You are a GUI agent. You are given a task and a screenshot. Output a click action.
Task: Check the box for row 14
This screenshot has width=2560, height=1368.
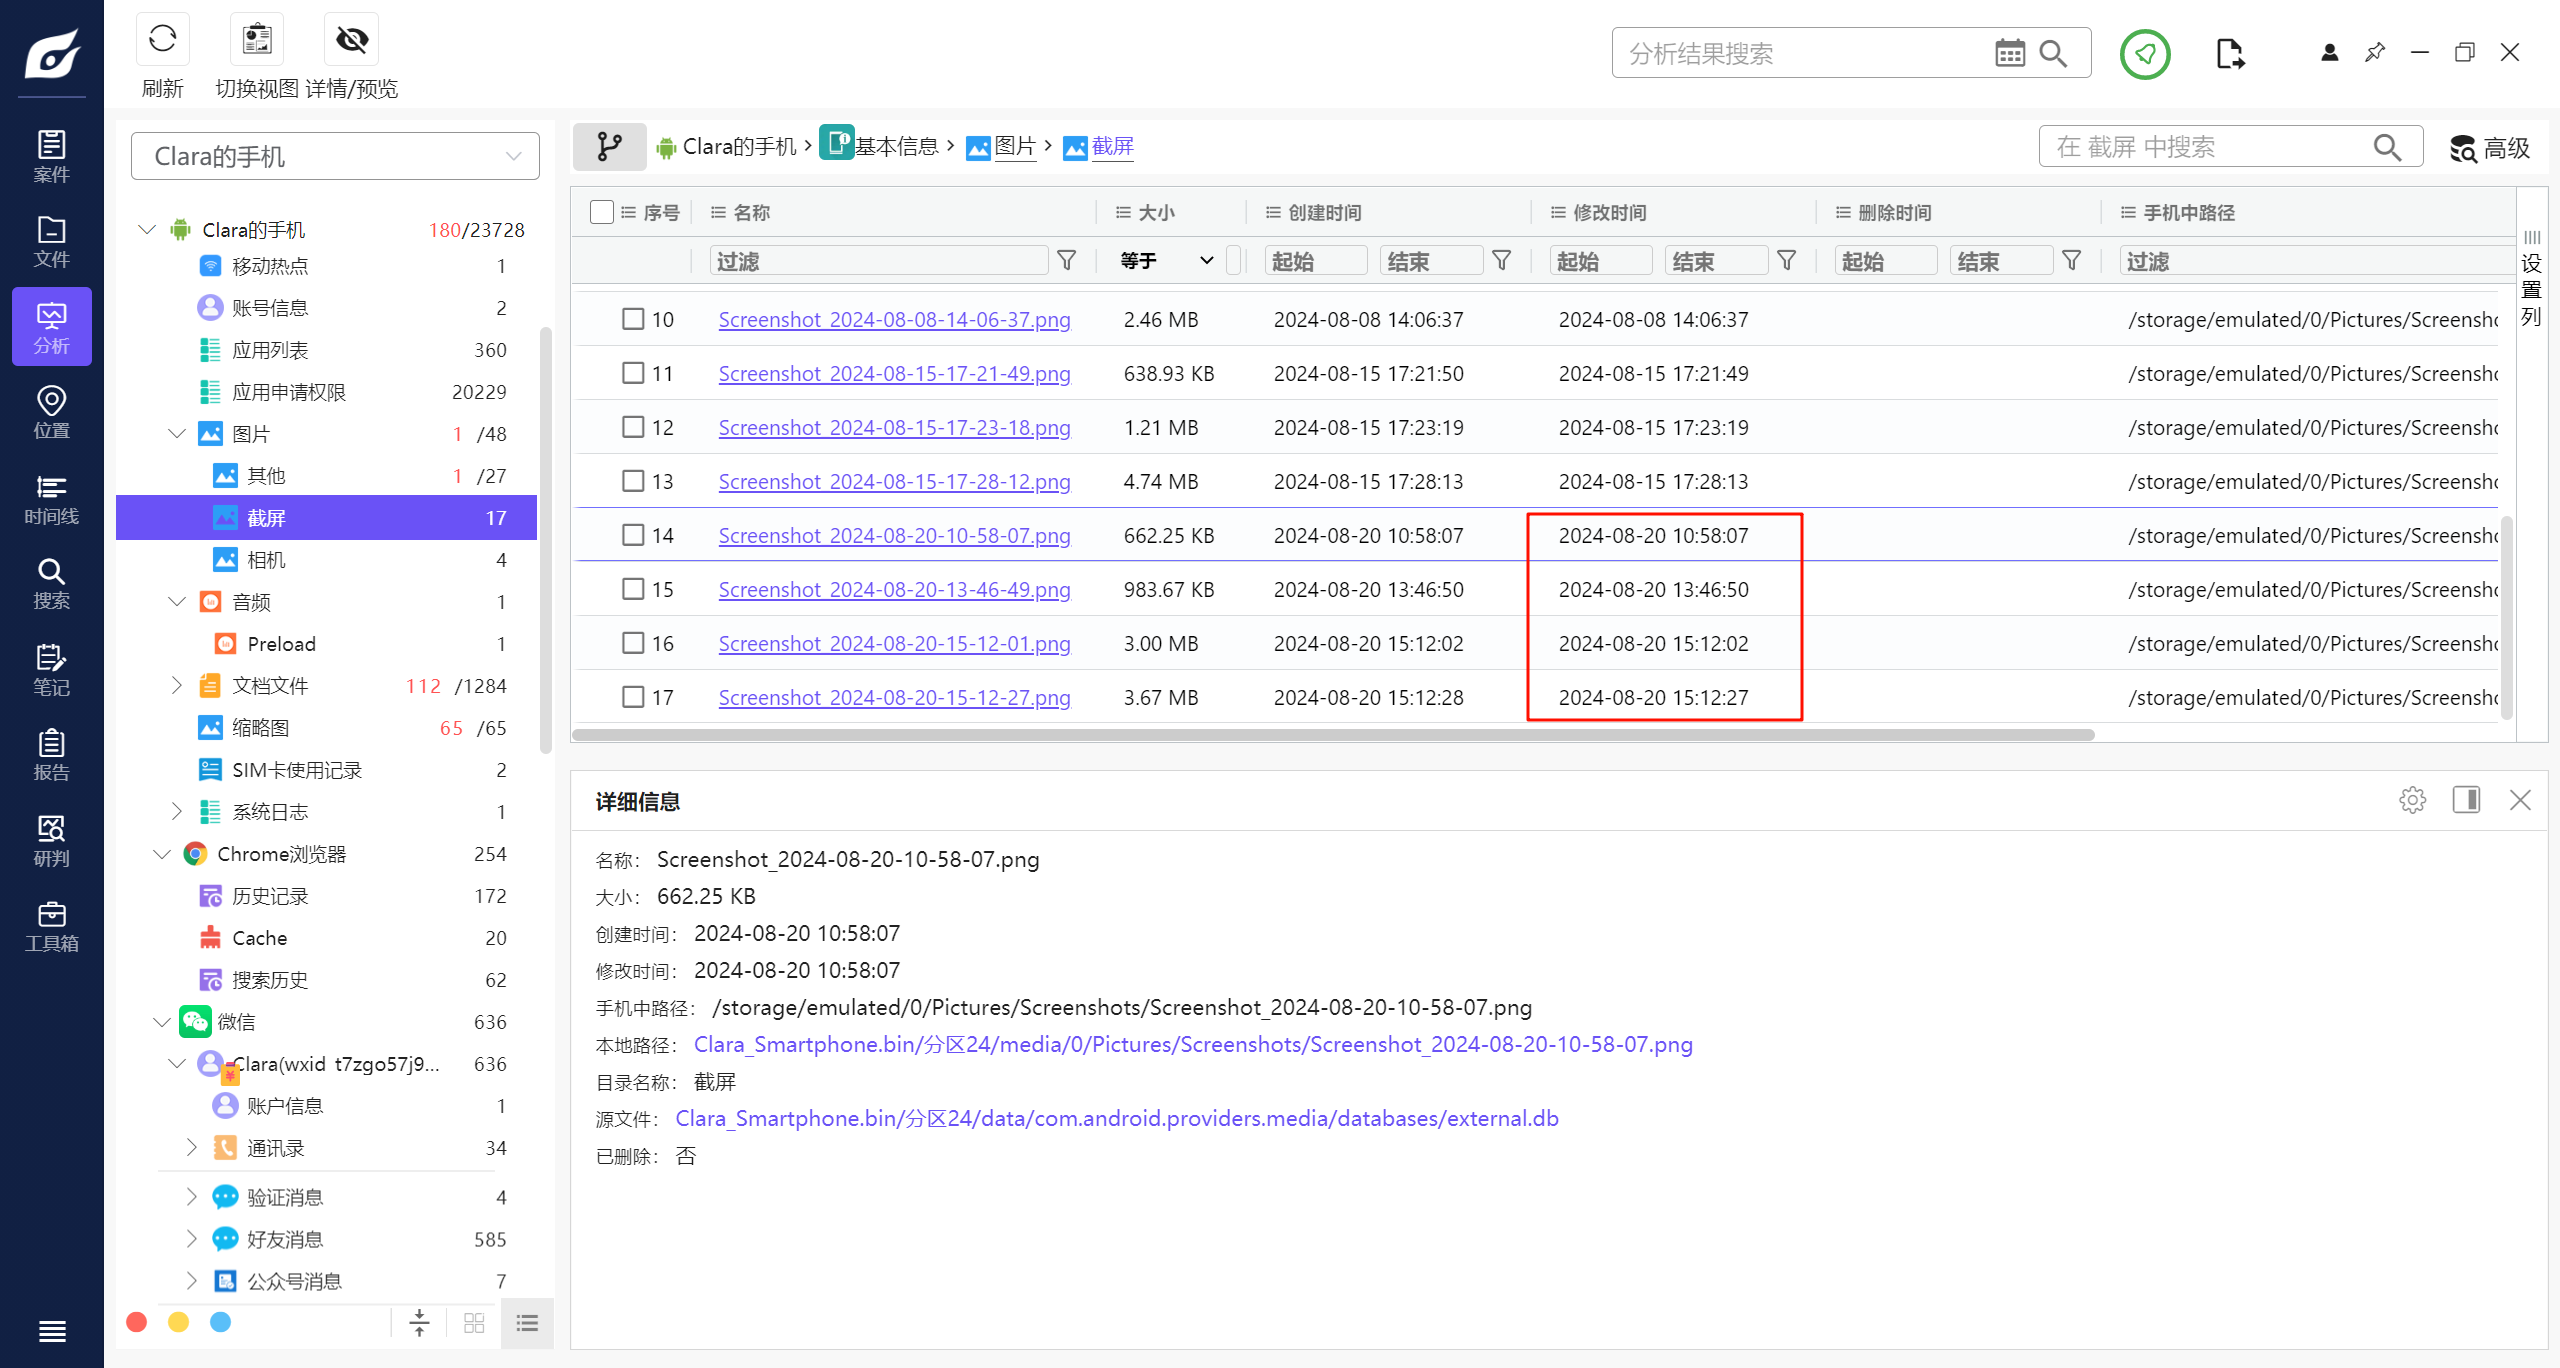pyautogui.click(x=633, y=535)
